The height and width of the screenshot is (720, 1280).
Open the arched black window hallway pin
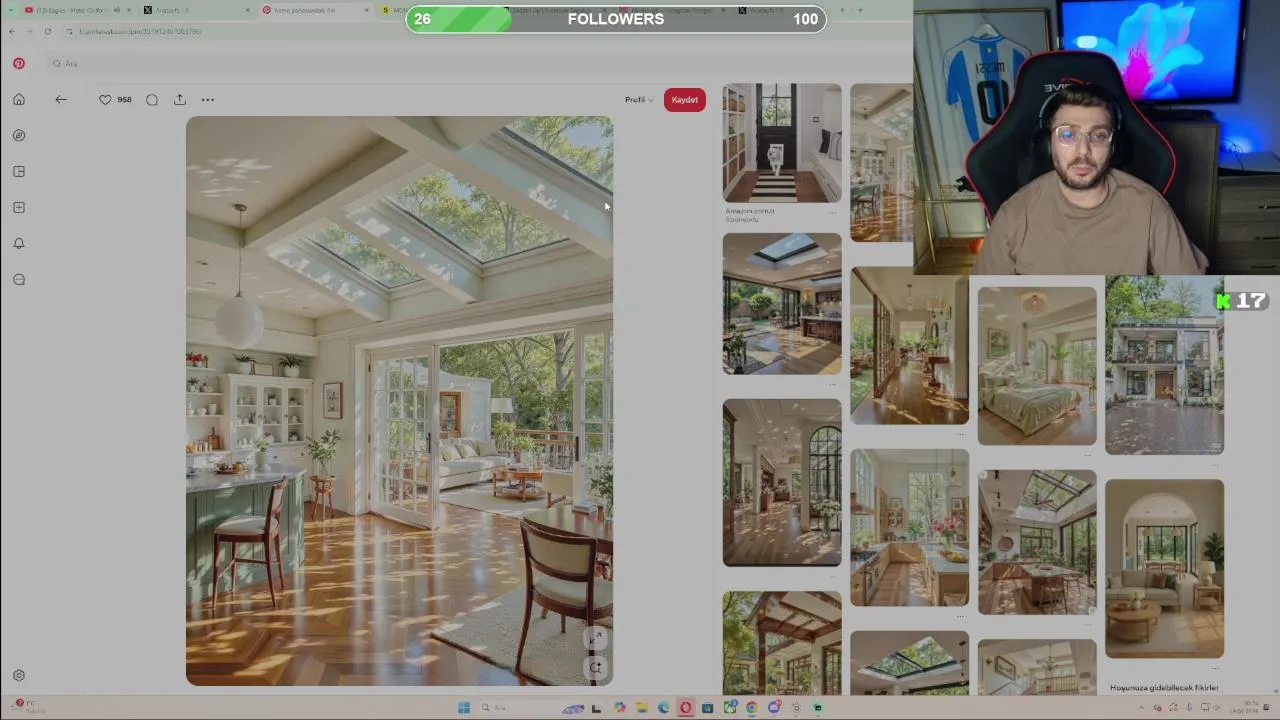782,482
